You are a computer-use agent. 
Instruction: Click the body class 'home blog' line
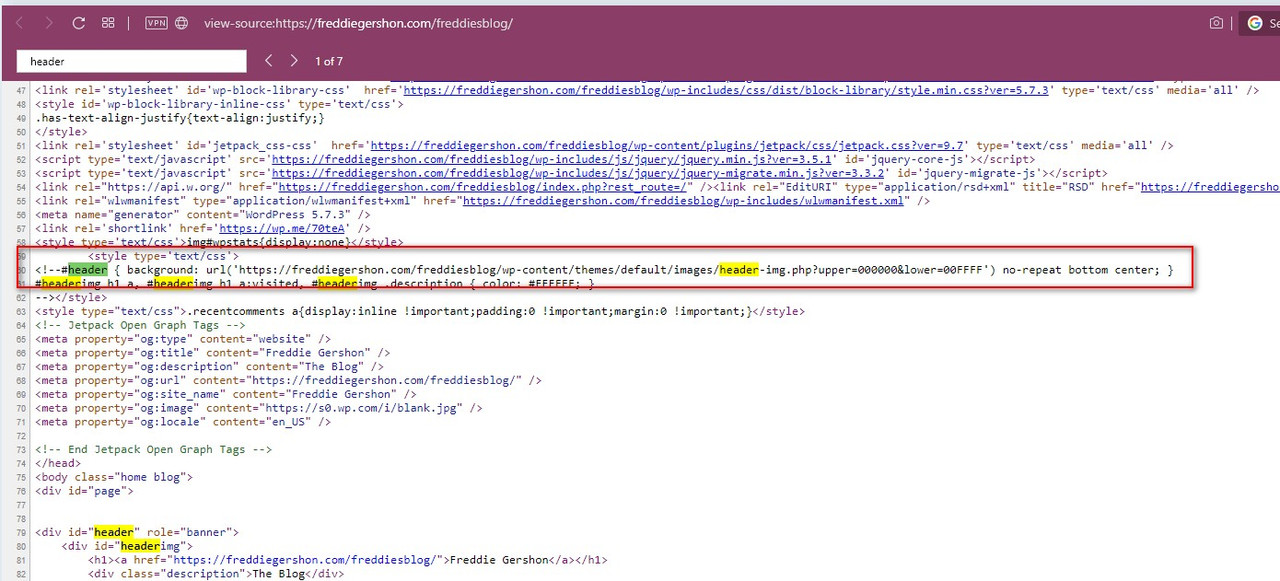114,478
